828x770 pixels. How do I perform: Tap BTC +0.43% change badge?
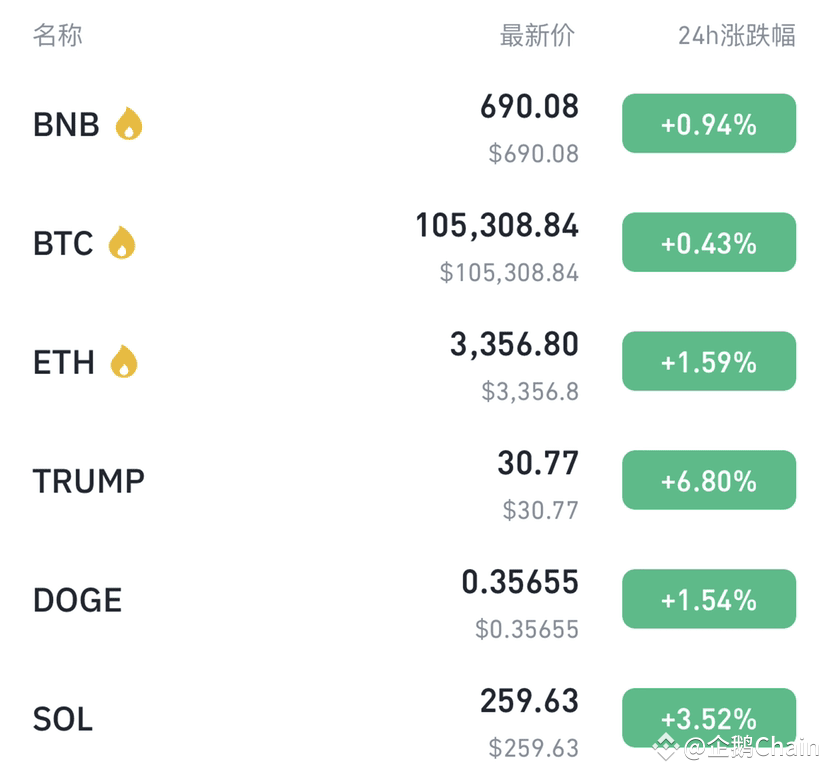[x=709, y=242]
